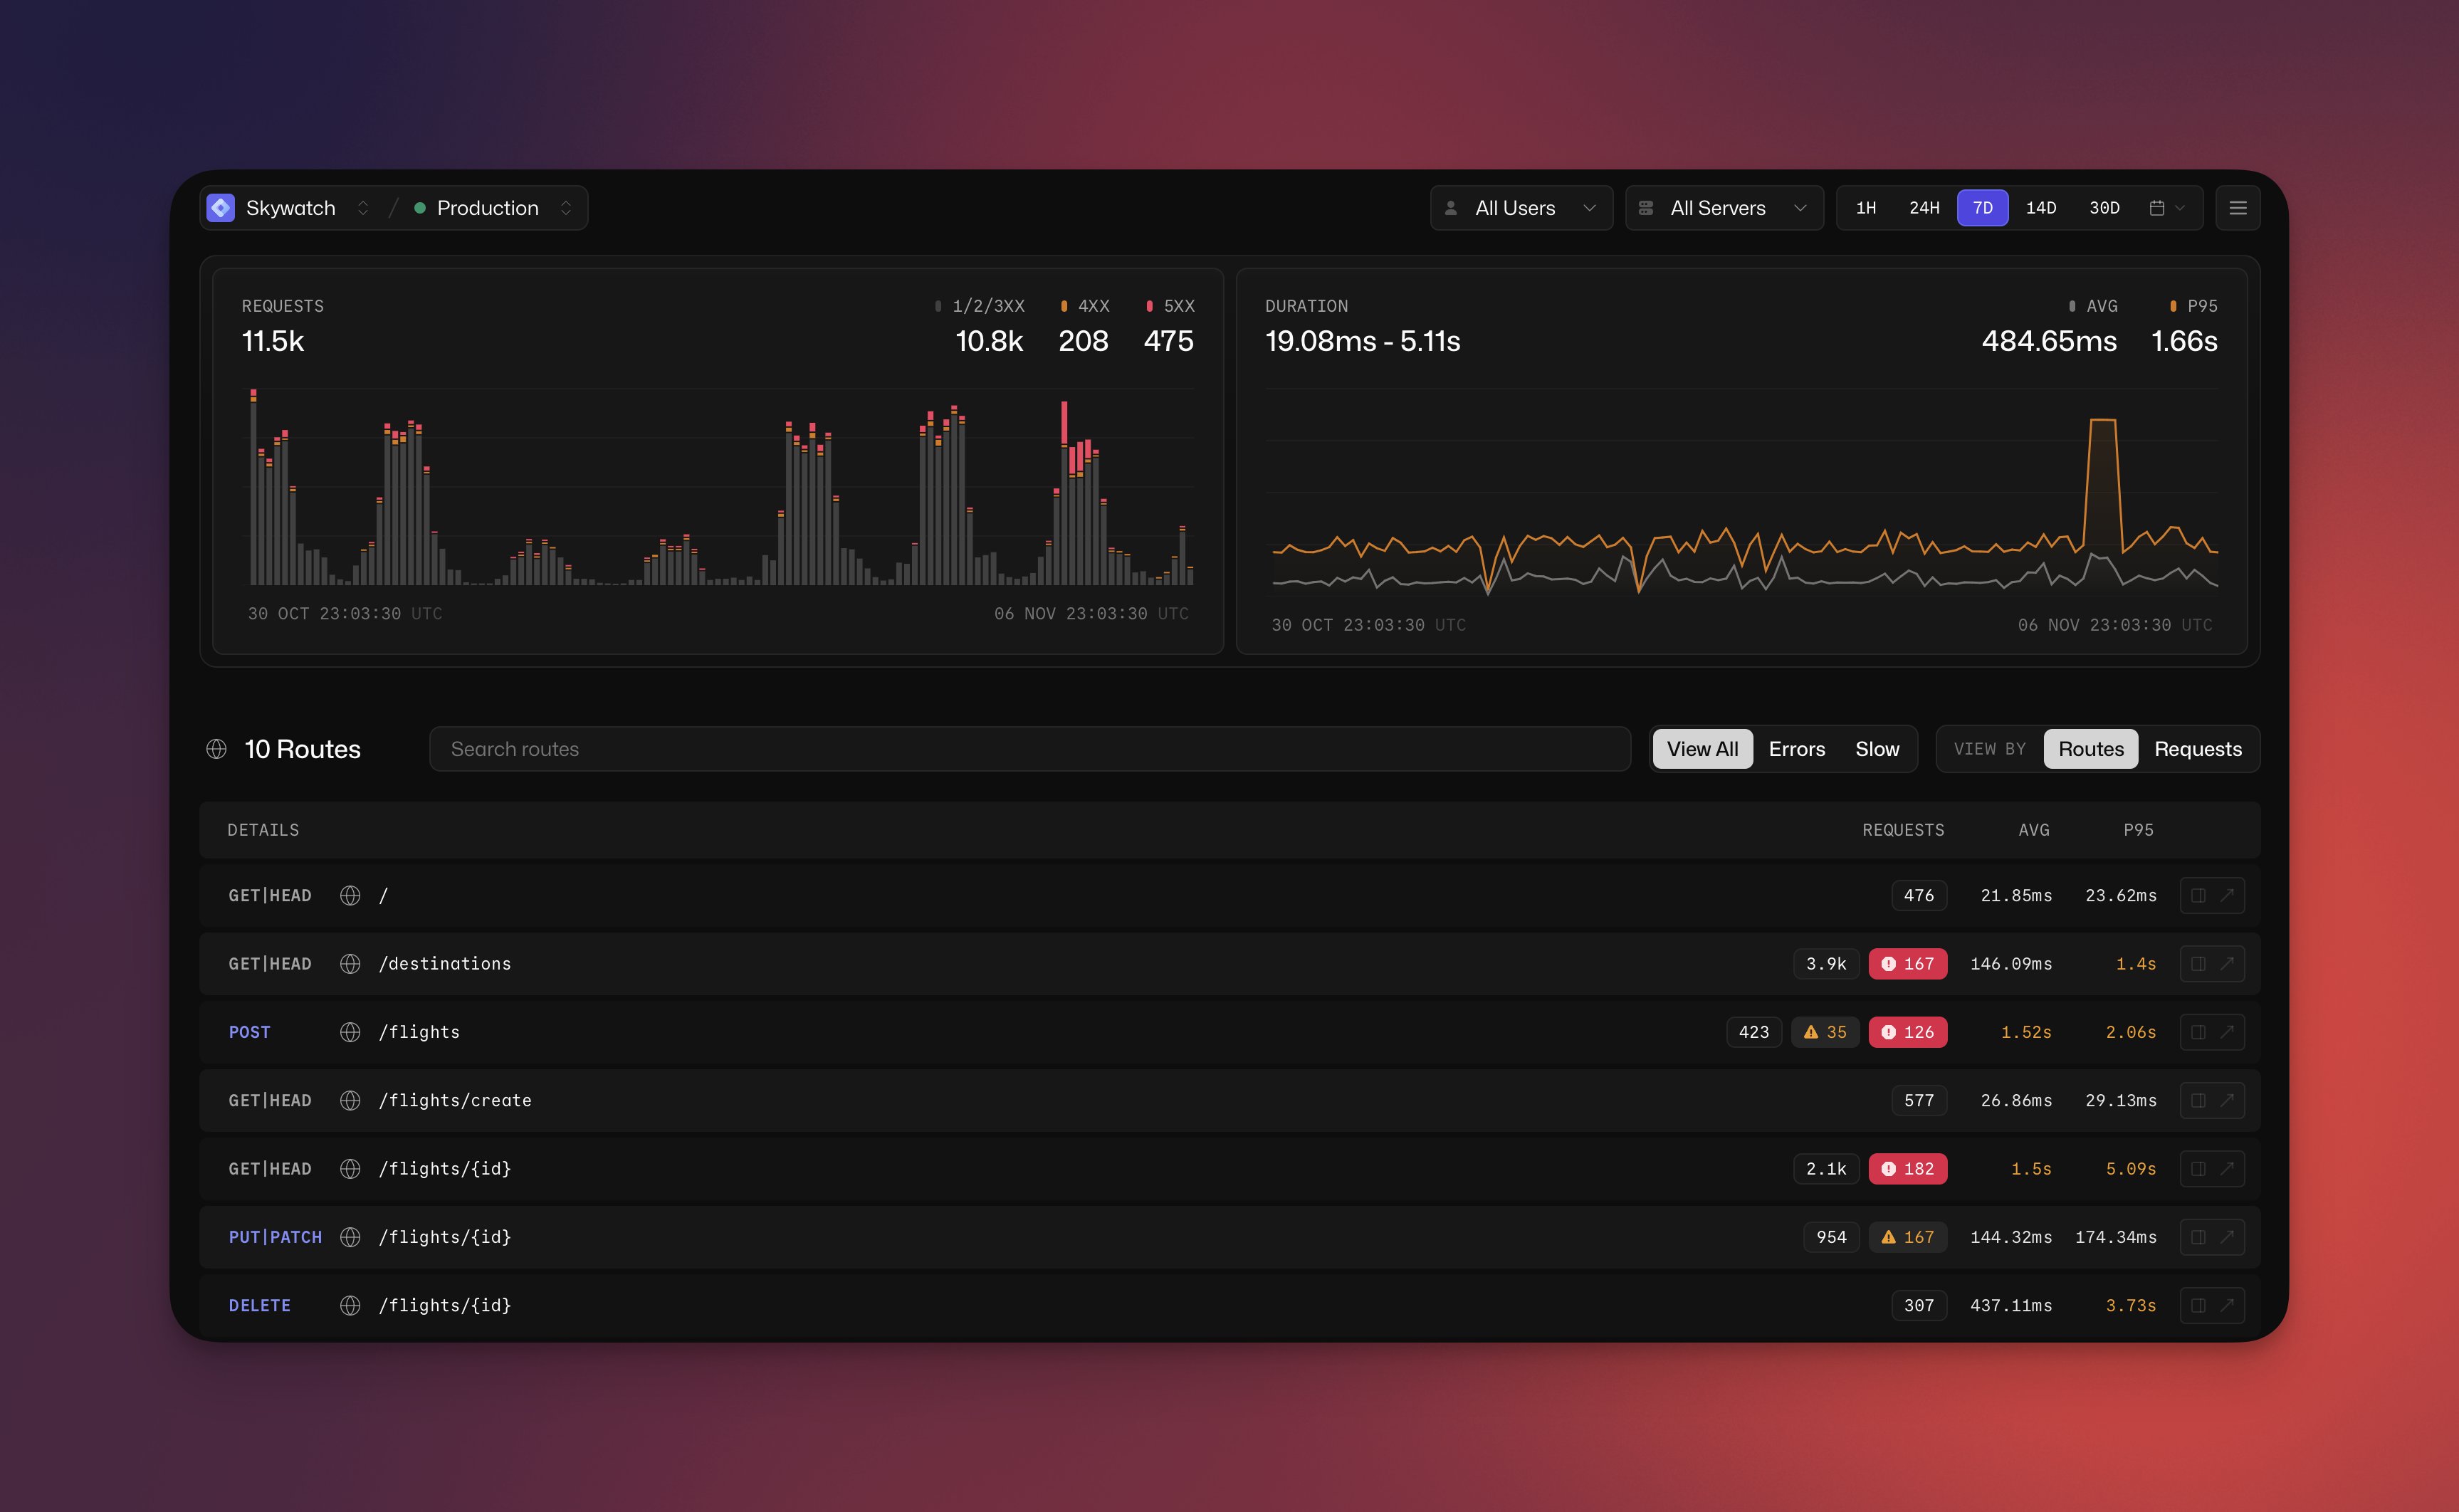Switch to the 30D time range
The width and height of the screenshot is (2459, 1512).
(2104, 208)
